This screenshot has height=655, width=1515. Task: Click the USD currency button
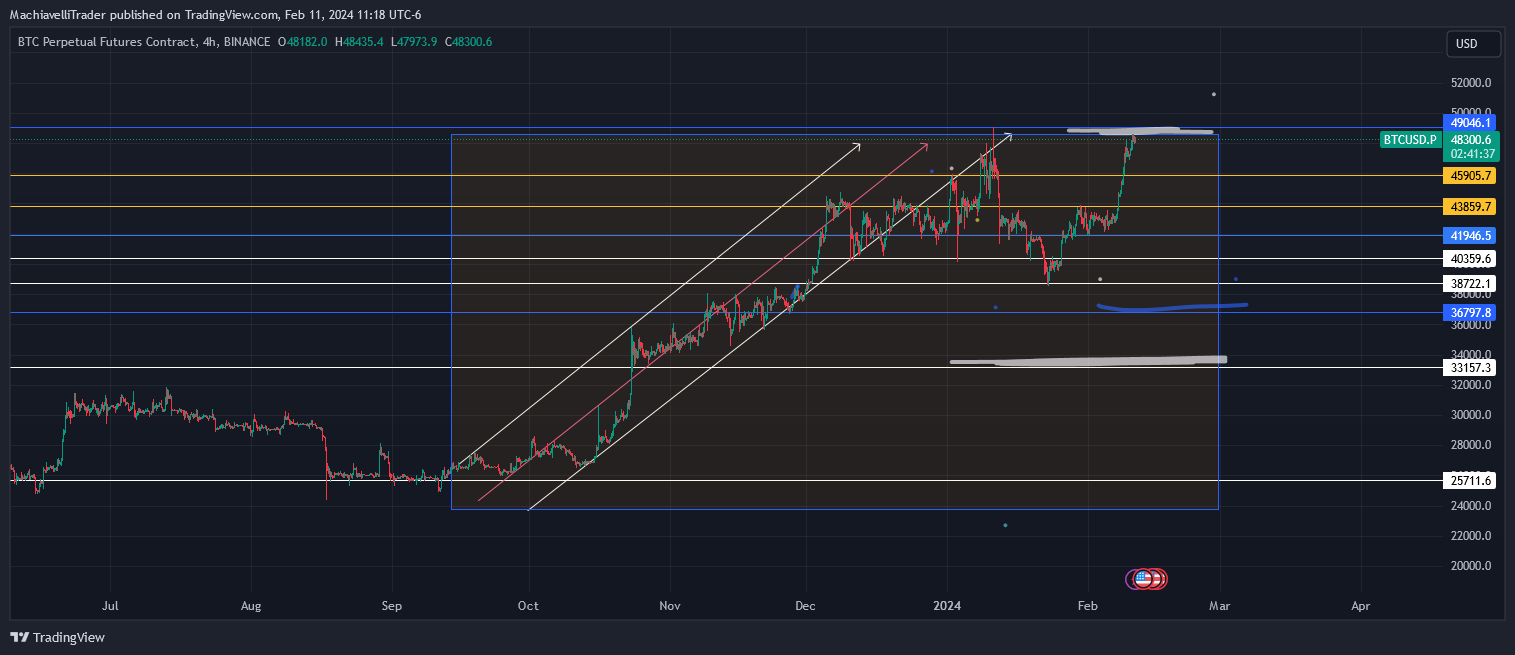(x=1473, y=44)
